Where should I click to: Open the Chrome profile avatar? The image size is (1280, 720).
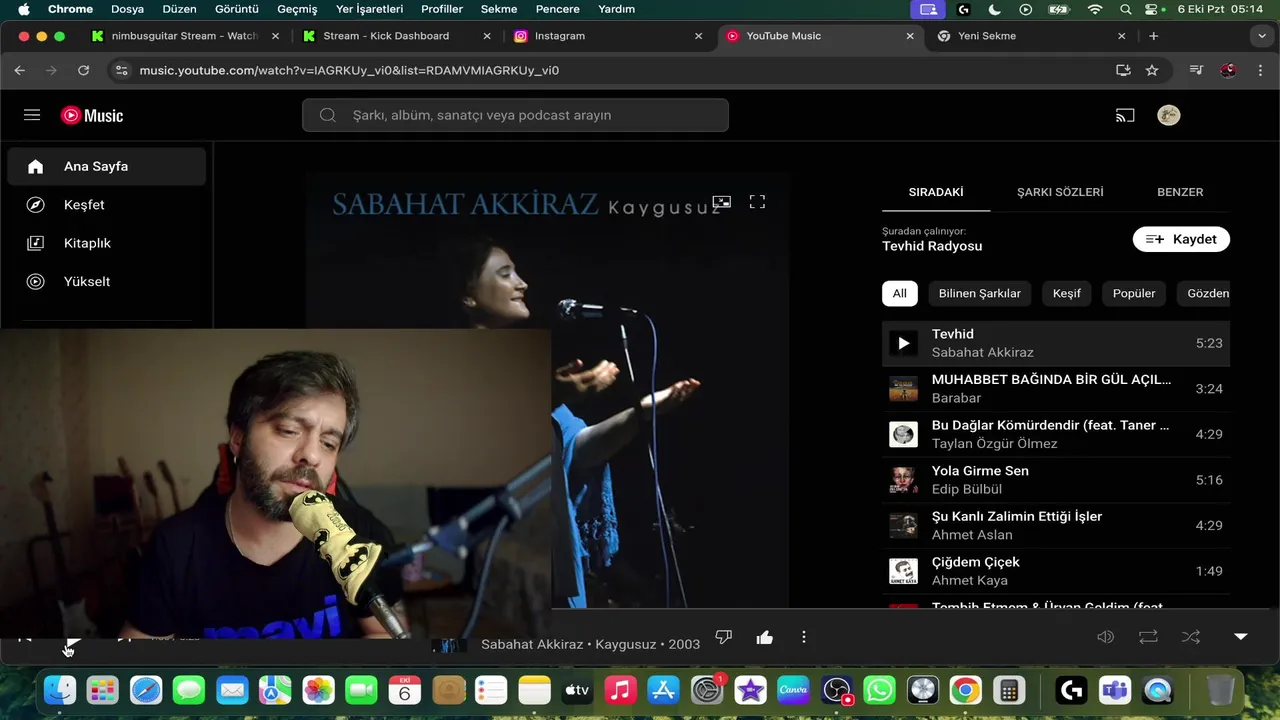click(1229, 70)
